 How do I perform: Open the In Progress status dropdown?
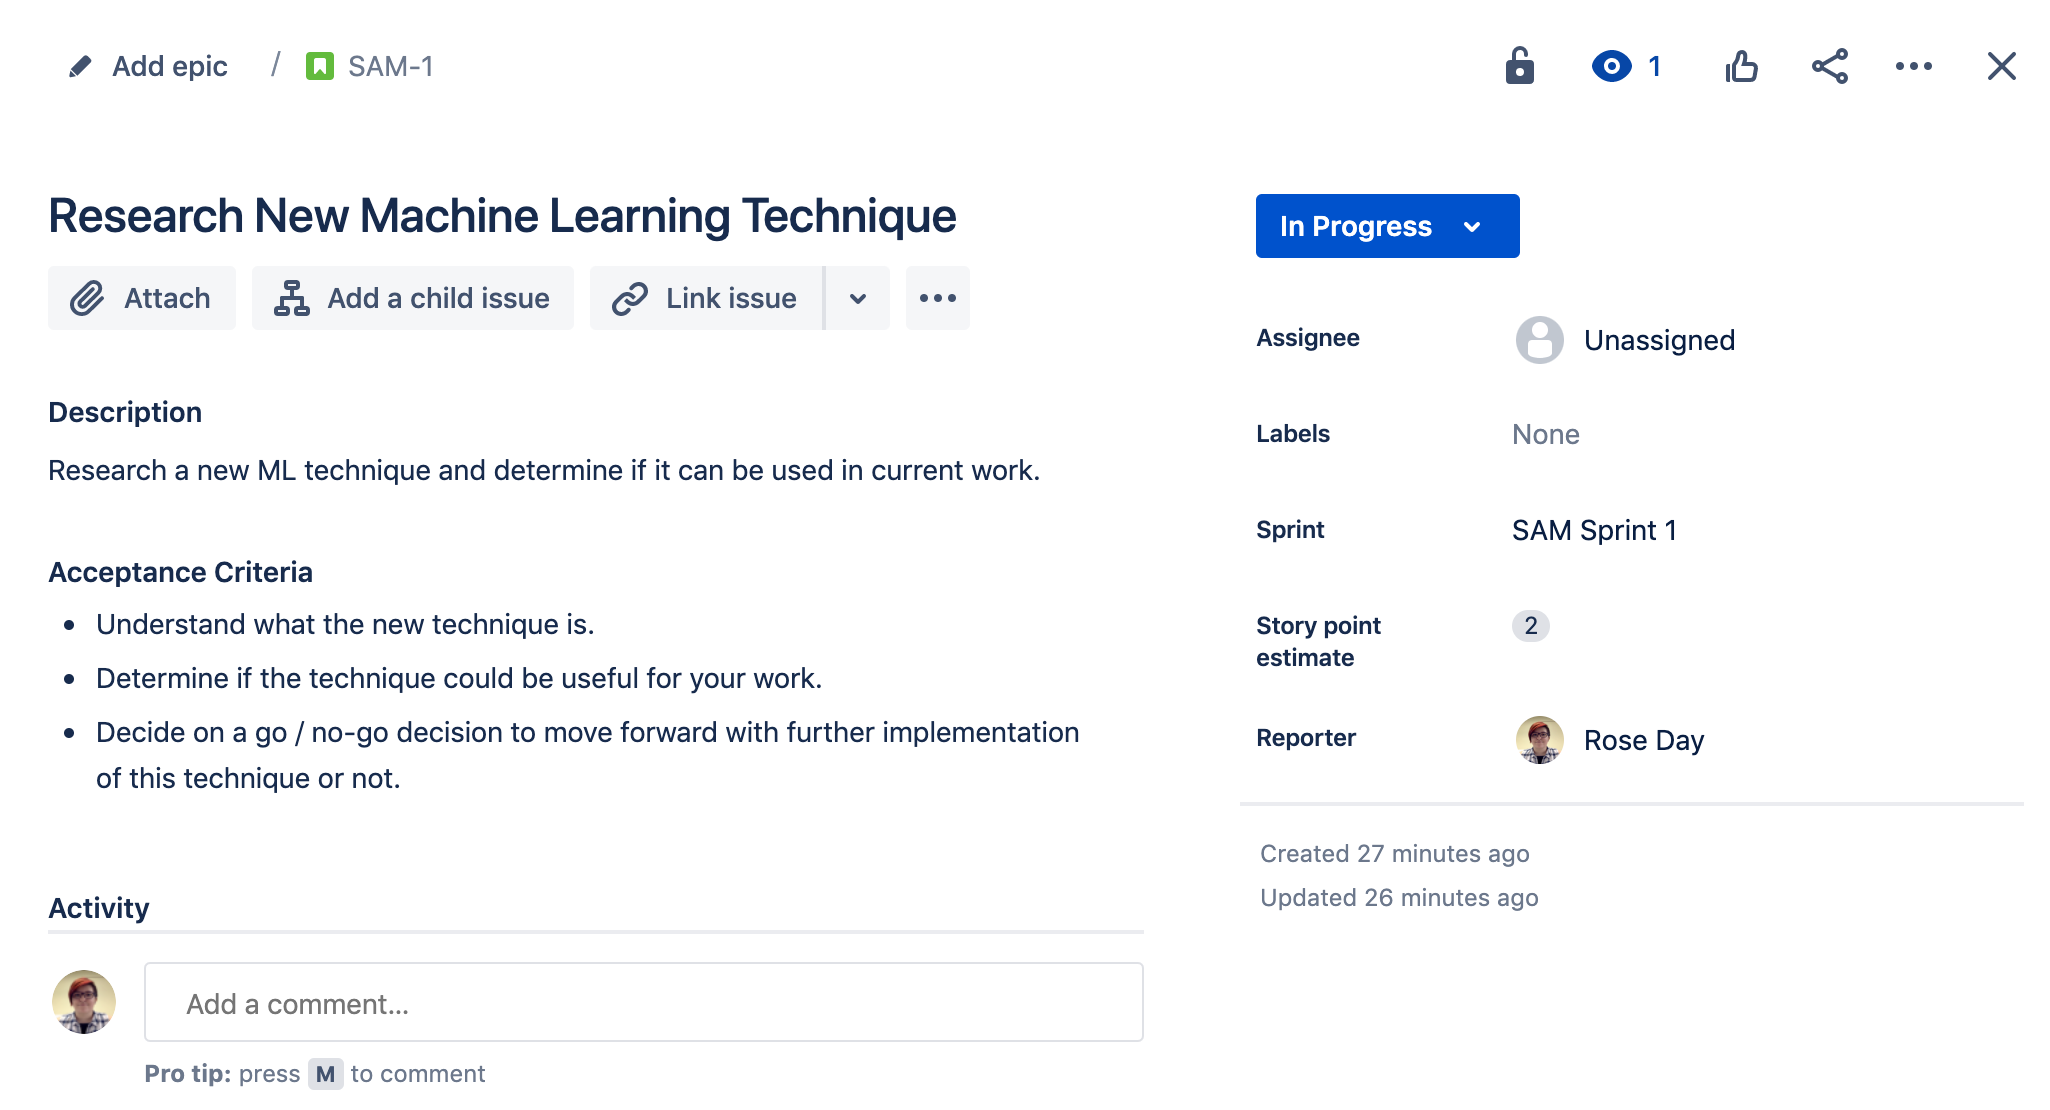tap(1387, 226)
